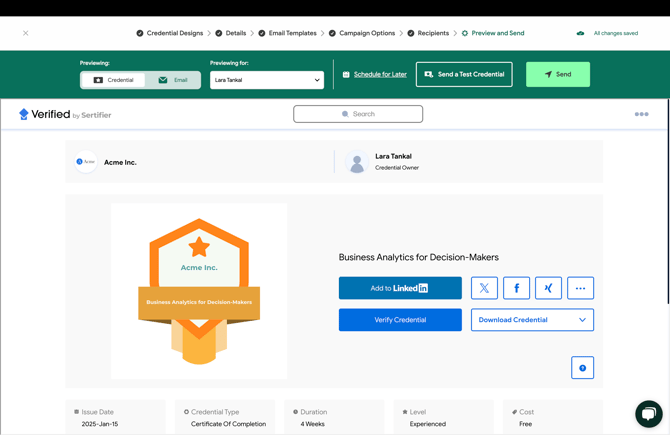Share credential on Xing
Viewport: 670px width, 435px height.
coord(548,288)
